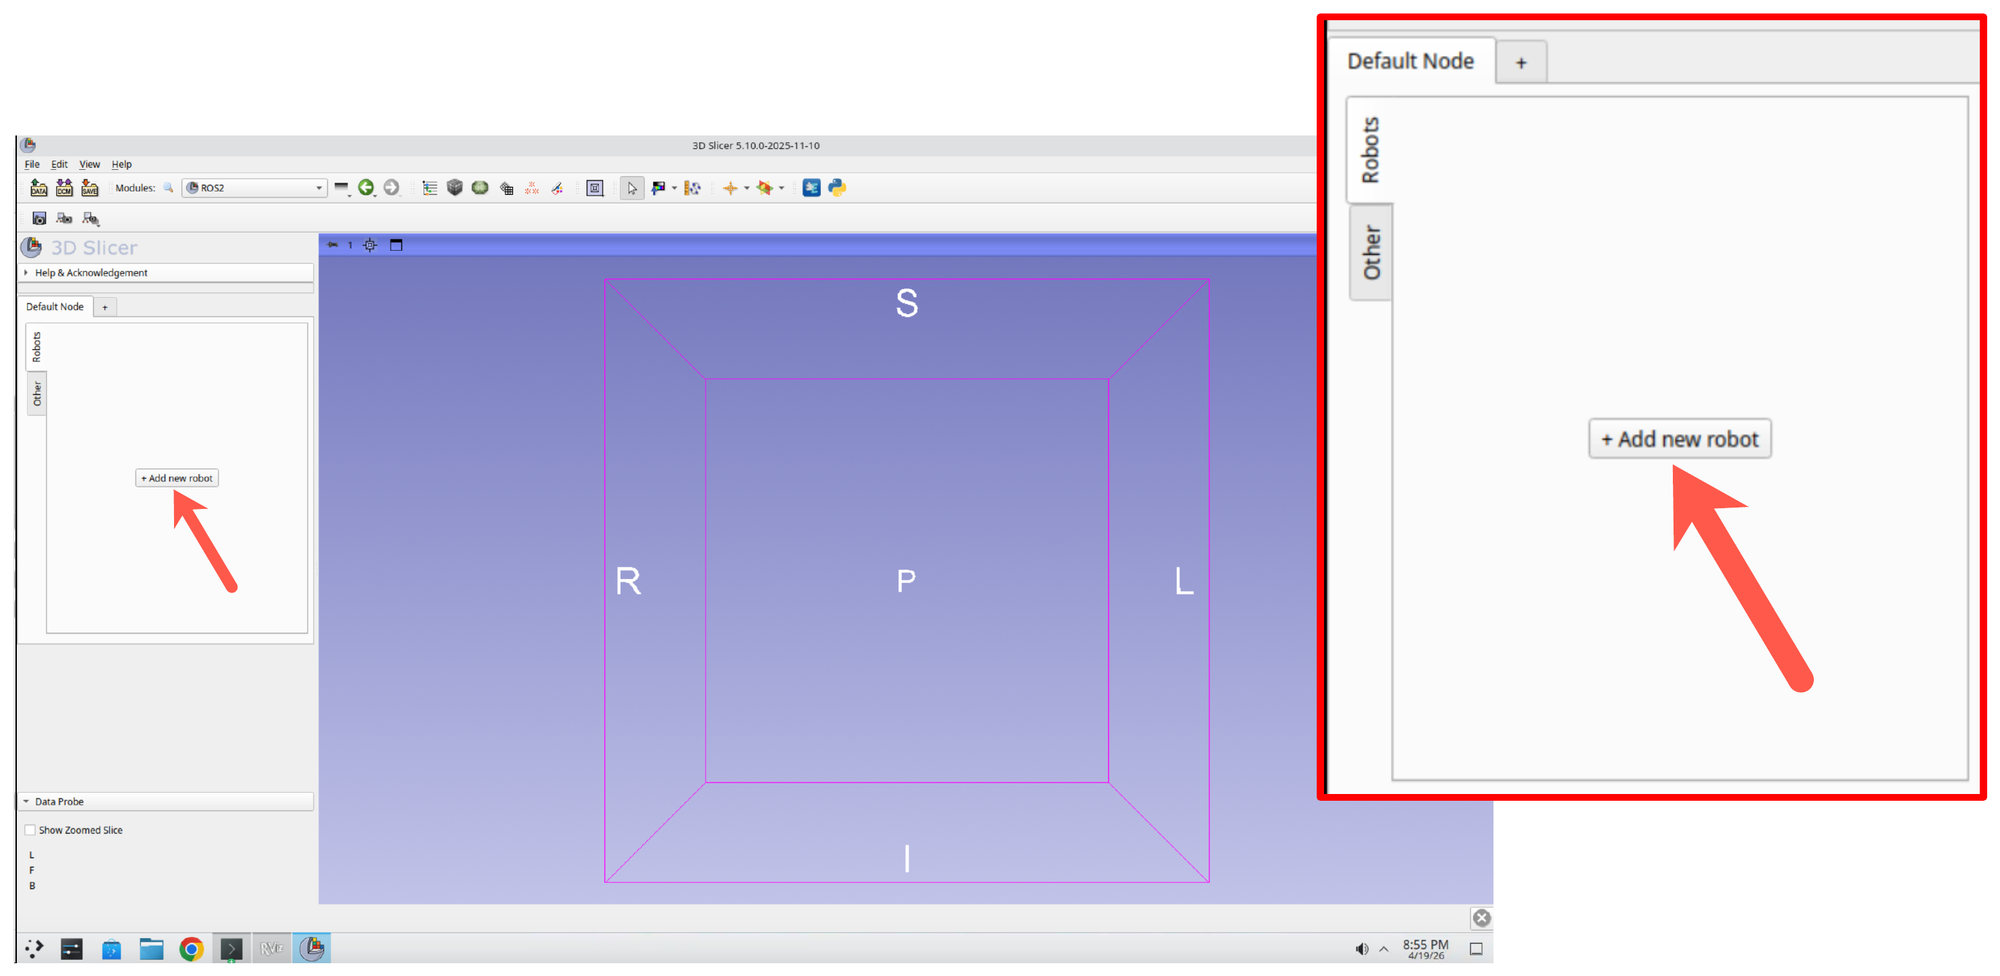Toggle the crosshair icon in the 3D view header

(x=370, y=245)
